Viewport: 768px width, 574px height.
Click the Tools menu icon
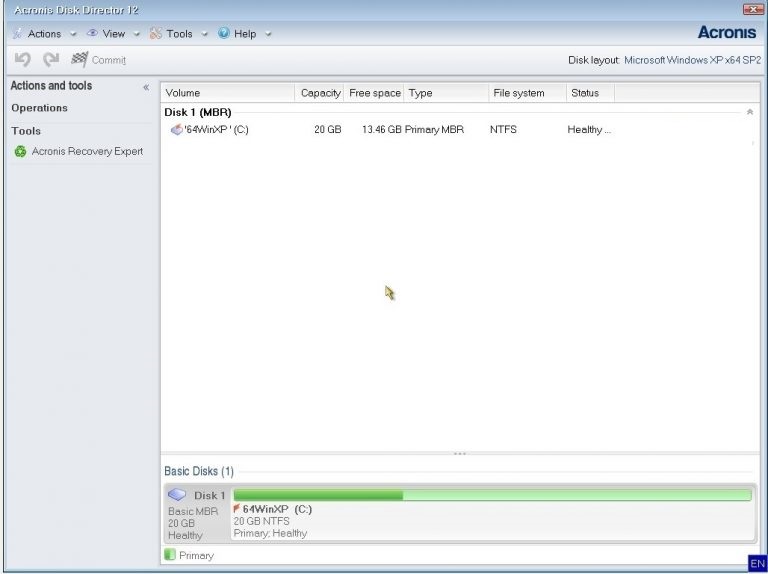(156, 33)
